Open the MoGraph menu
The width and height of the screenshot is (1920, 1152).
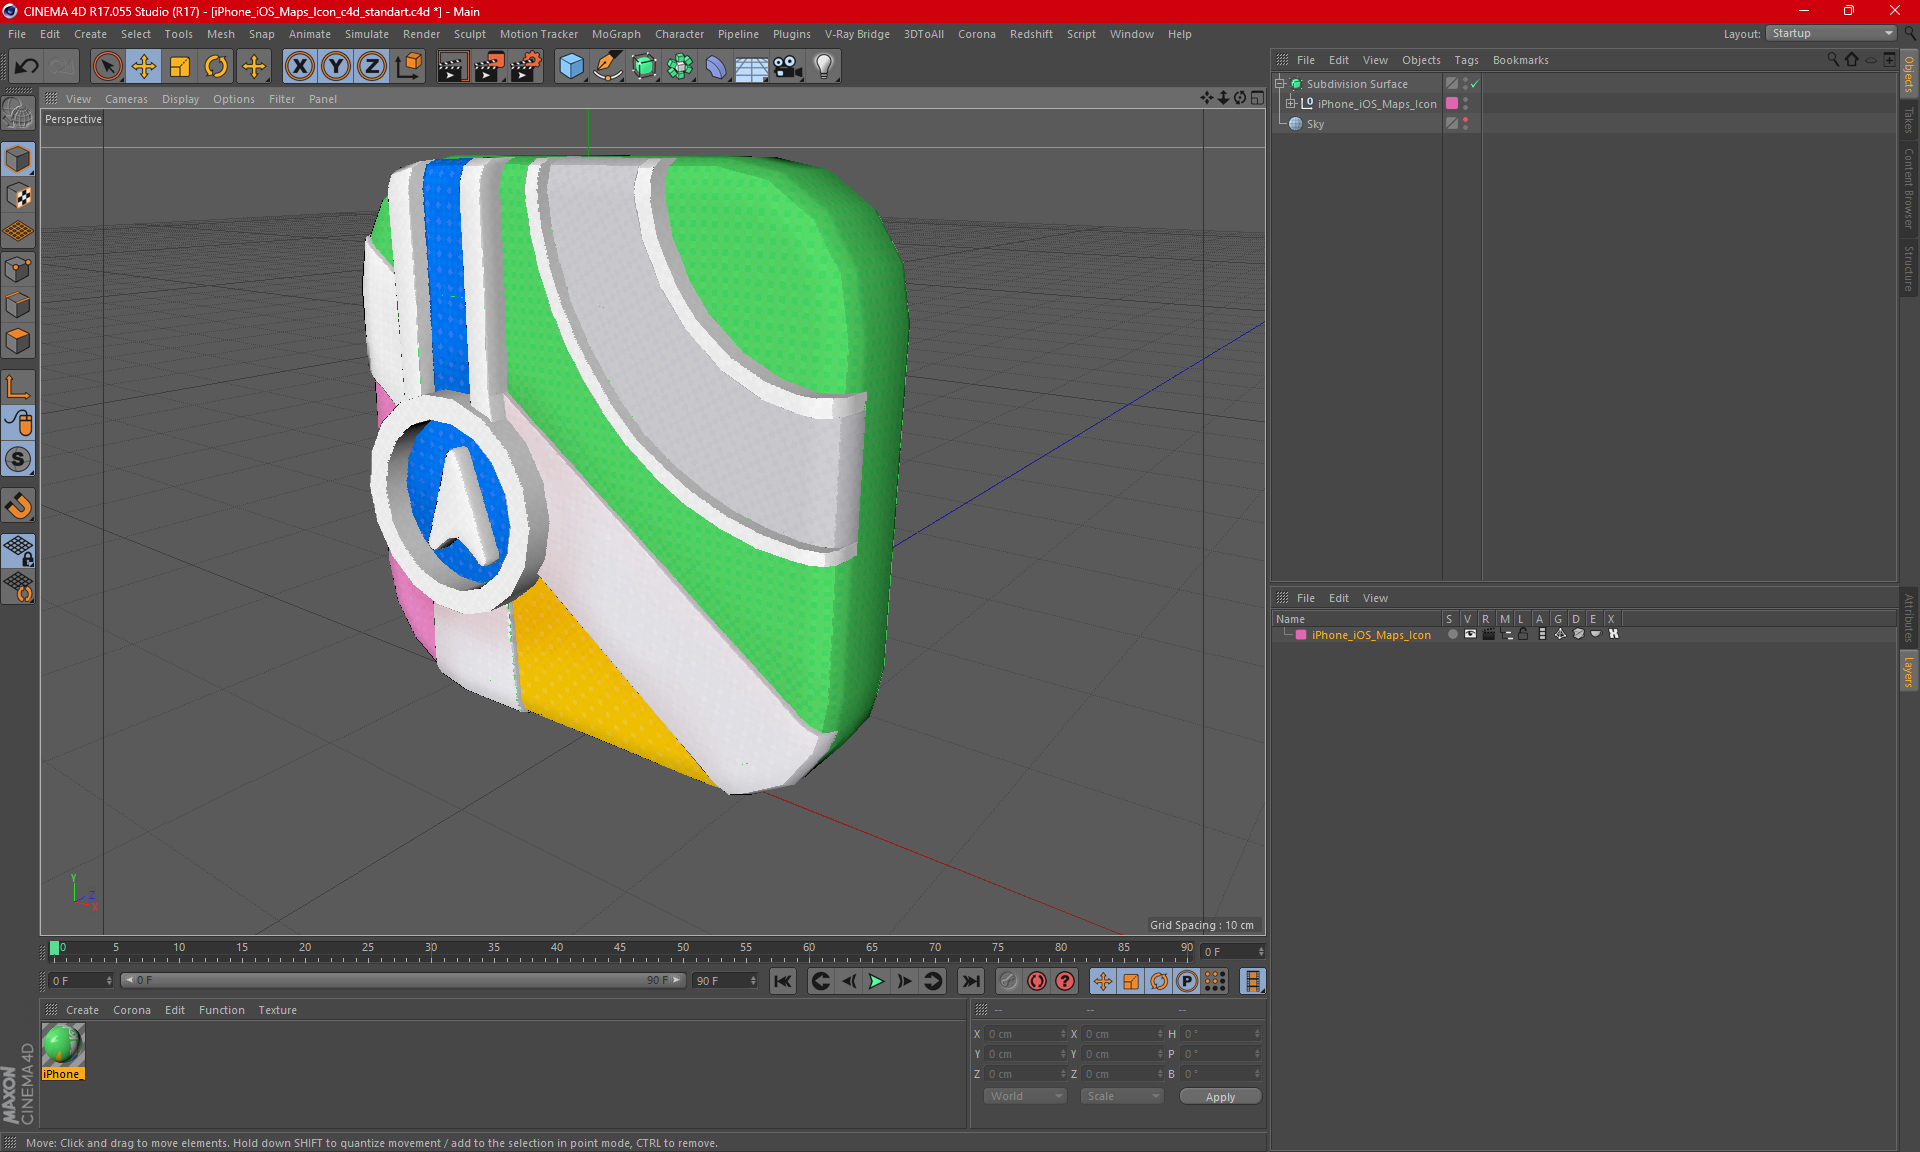pyautogui.click(x=616, y=34)
